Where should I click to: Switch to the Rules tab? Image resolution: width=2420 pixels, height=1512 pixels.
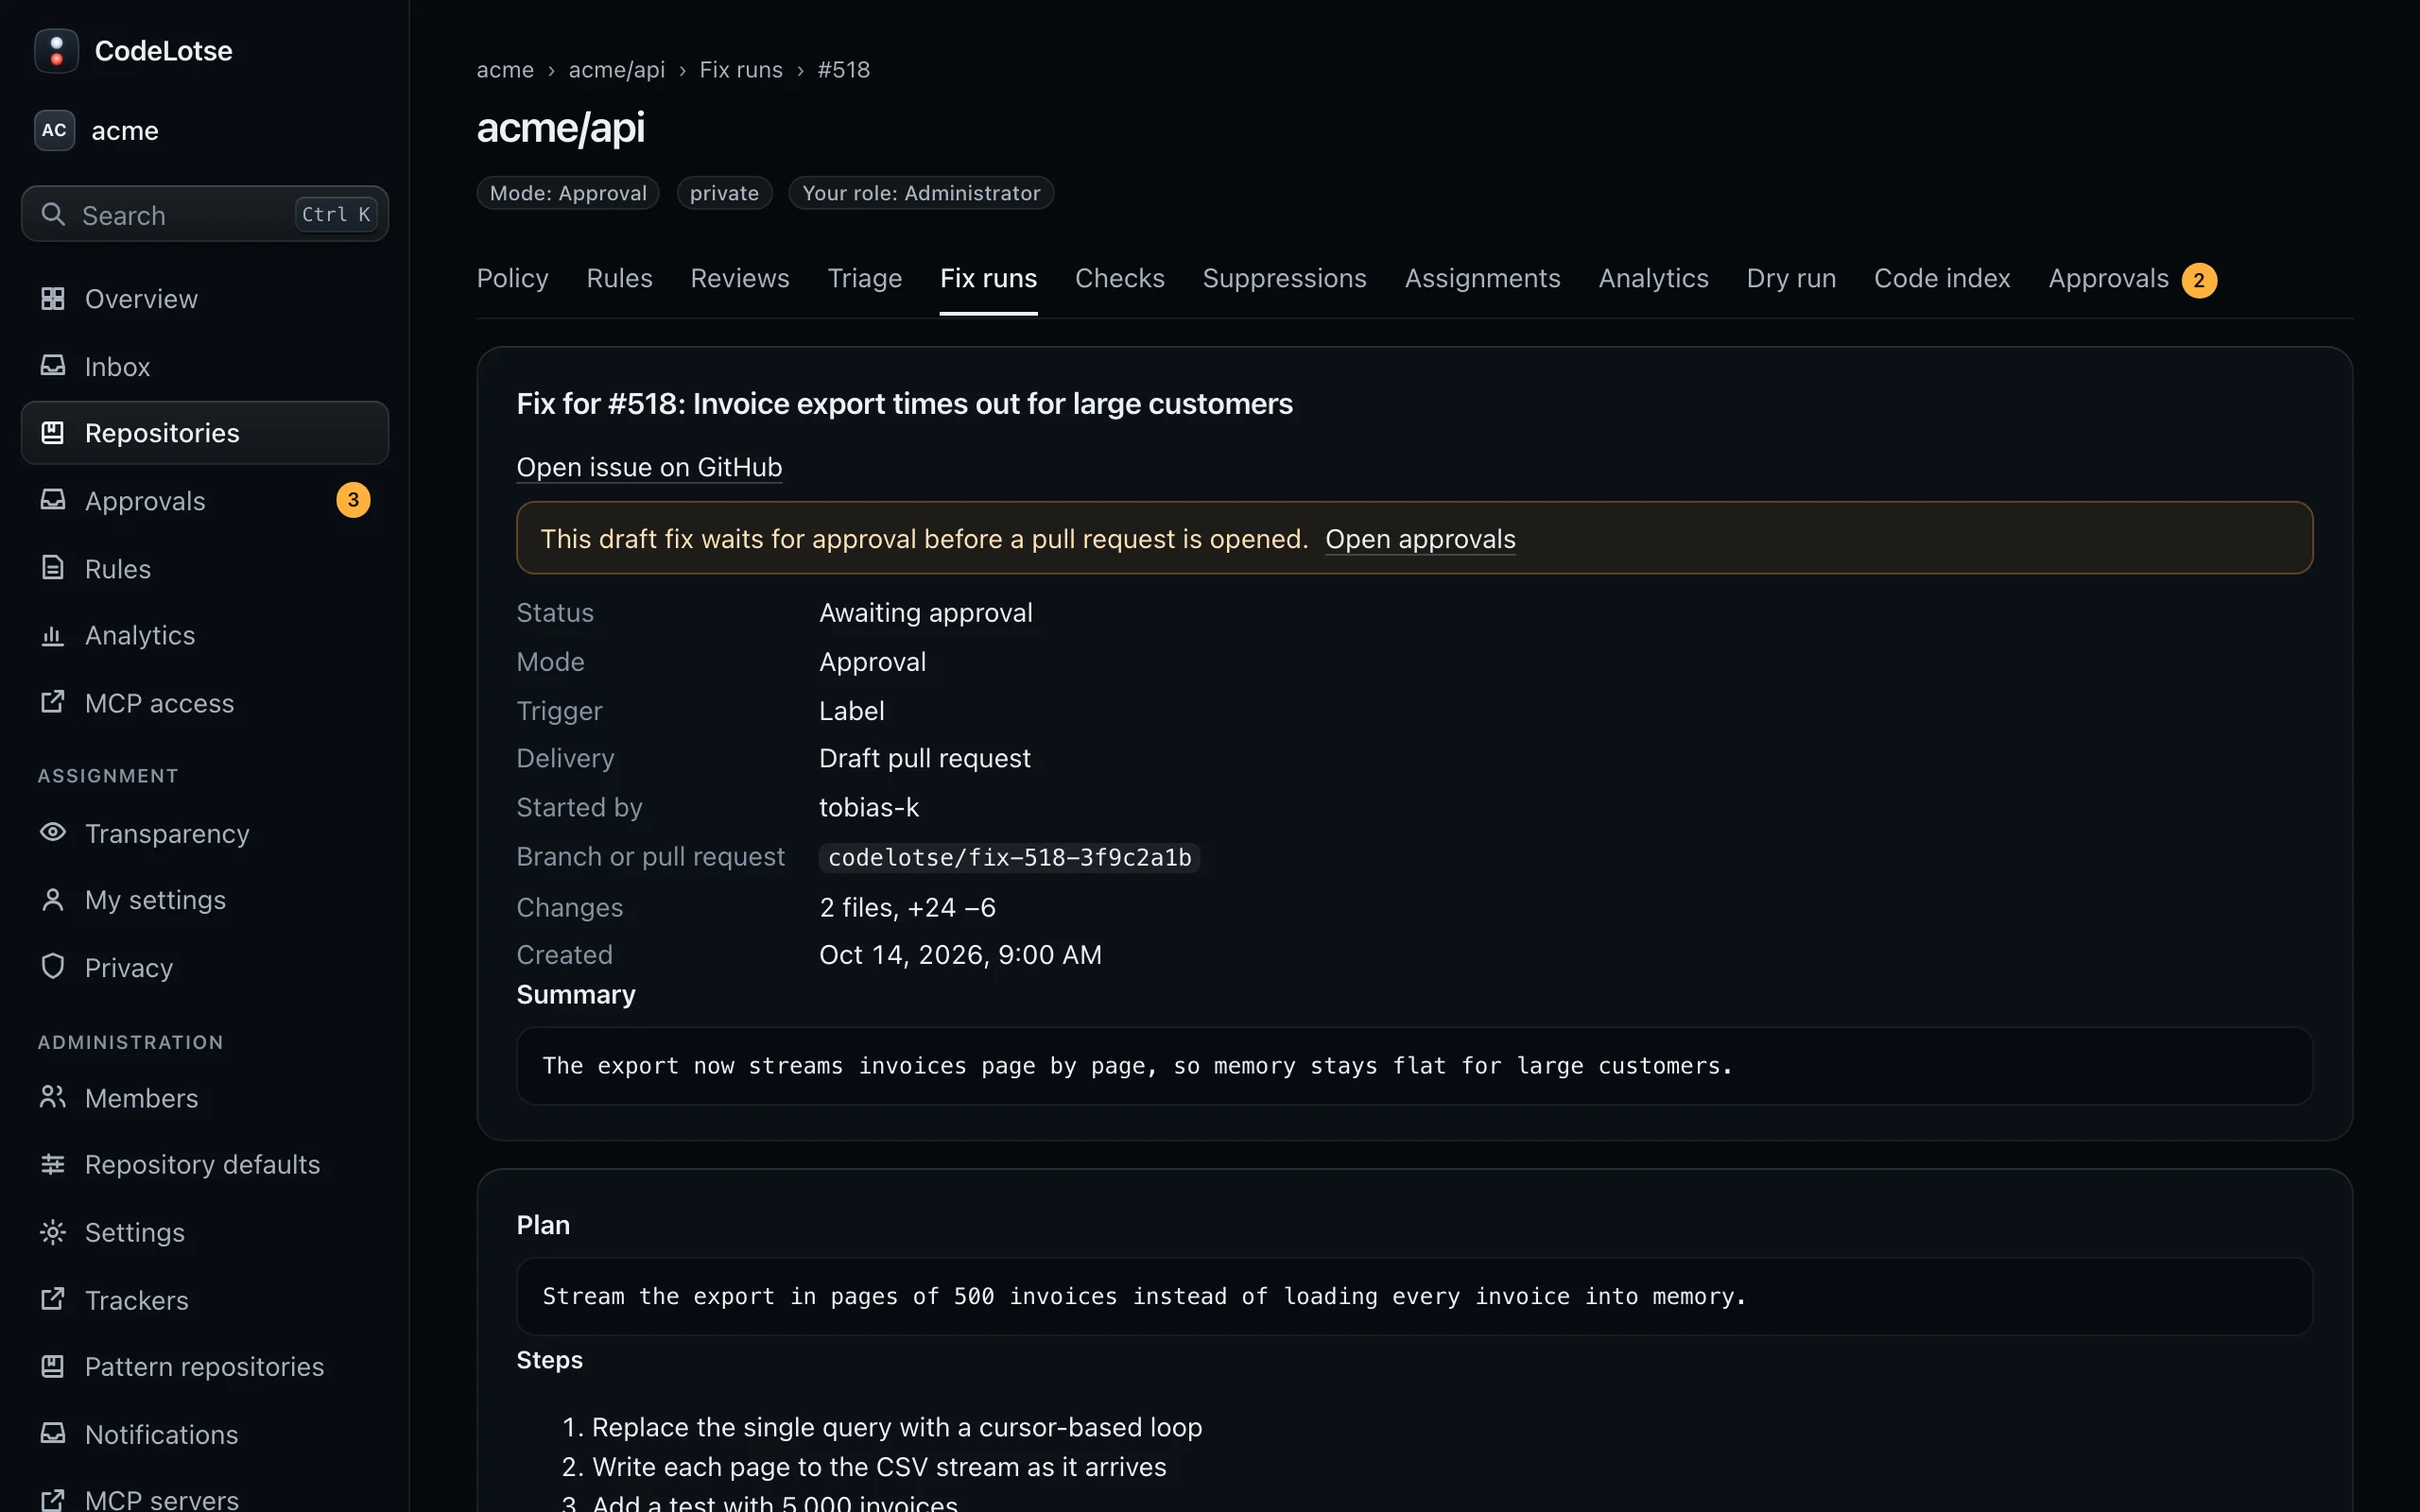[x=619, y=278]
